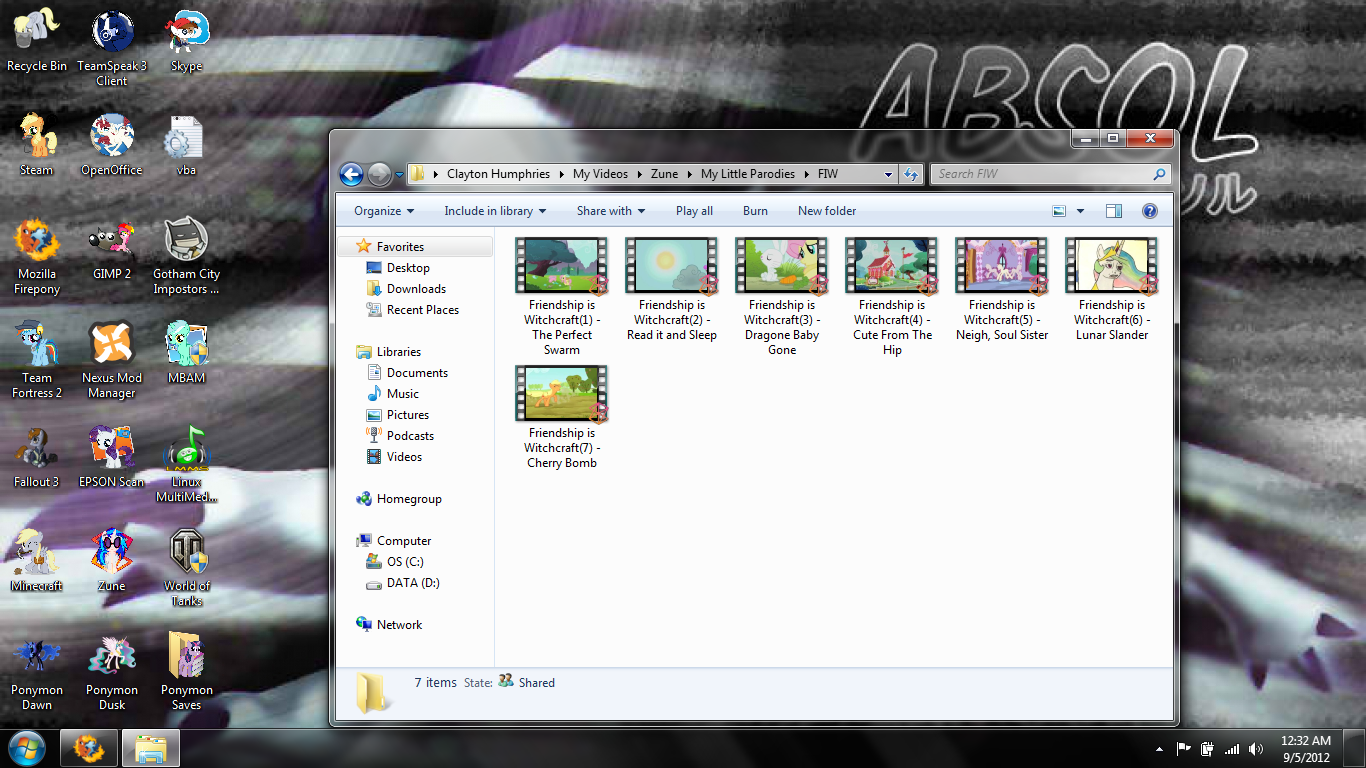The height and width of the screenshot is (768, 1366).
Task: Select Ponymon Dusk desktop icon
Action: click(x=112, y=672)
